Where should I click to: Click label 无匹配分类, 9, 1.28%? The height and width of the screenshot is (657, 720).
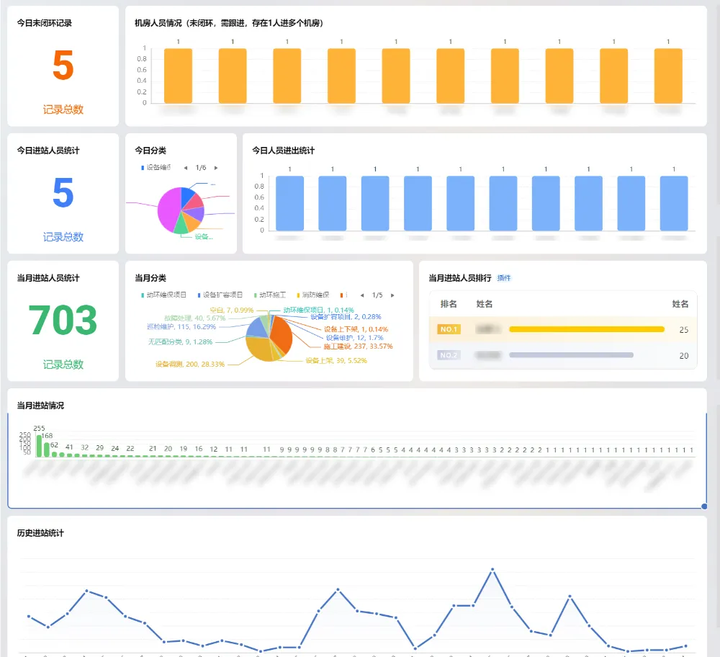click(x=180, y=342)
